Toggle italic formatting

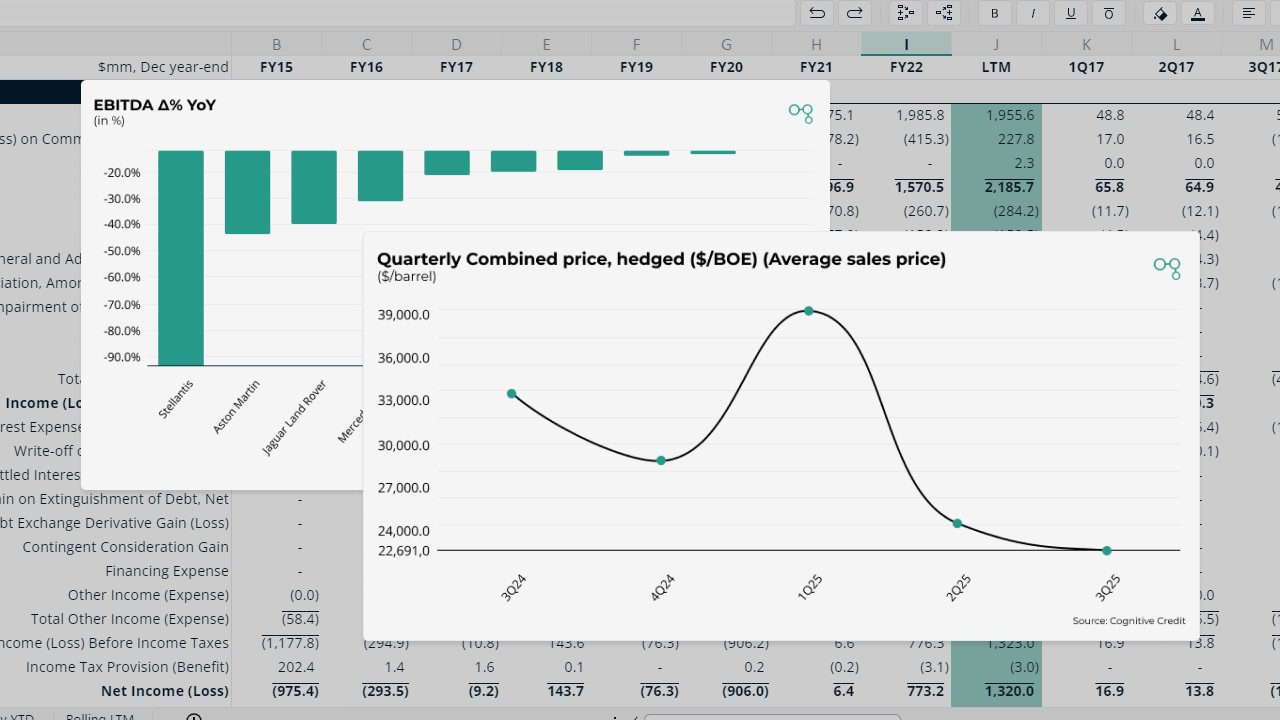click(1035, 13)
